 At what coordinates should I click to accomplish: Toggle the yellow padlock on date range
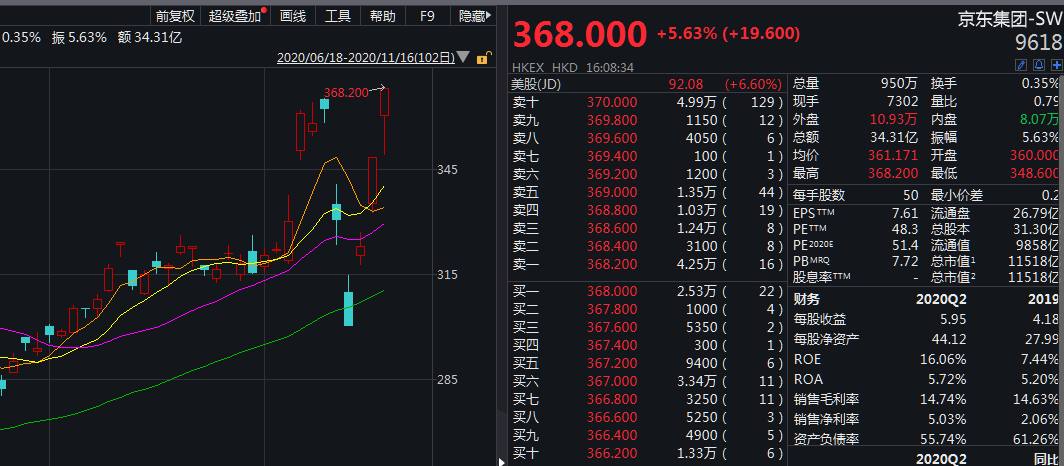pyautogui.click(x=482, y=58)
